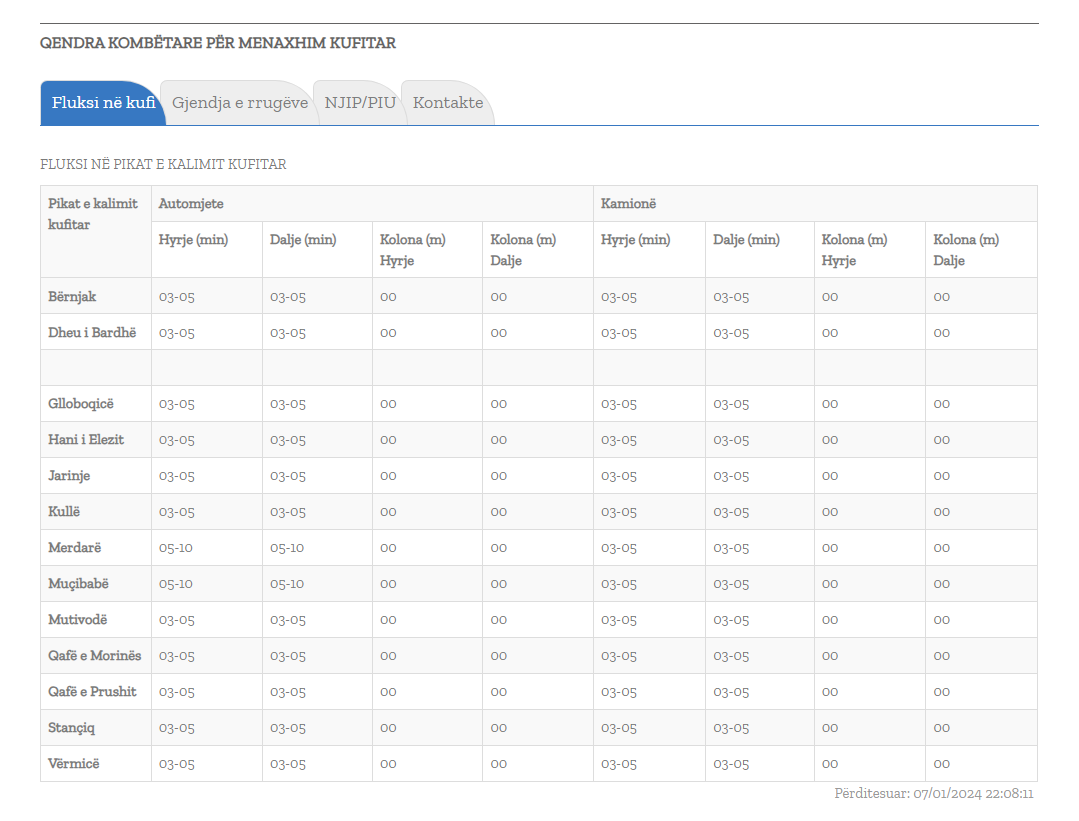Click the Pikat e kalimit kufitar header
The image size is (1079, 821).
[x=93, y=214]
